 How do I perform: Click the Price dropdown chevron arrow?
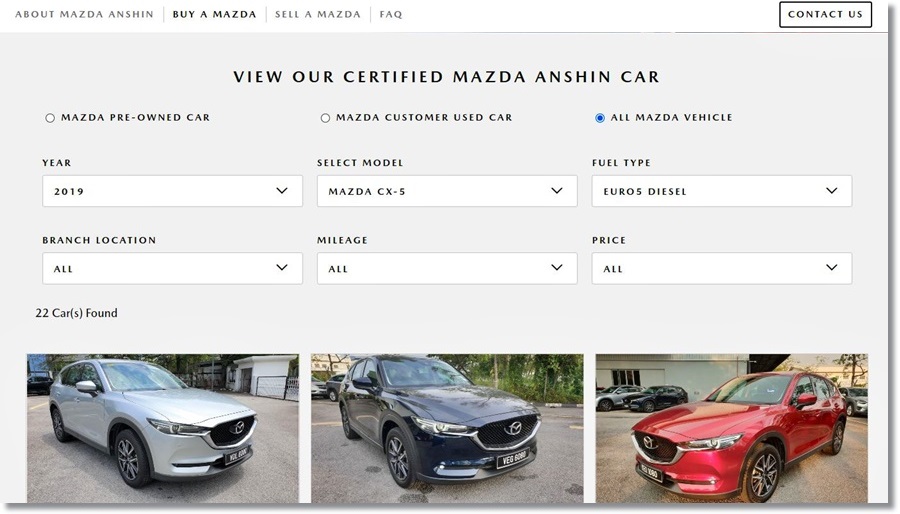831,267
